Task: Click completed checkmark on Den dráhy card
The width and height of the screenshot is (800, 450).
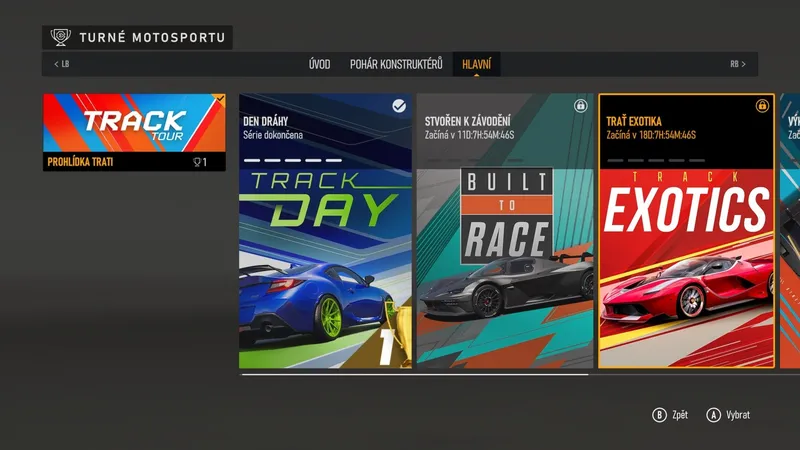Action: click(x=399, y=106)
